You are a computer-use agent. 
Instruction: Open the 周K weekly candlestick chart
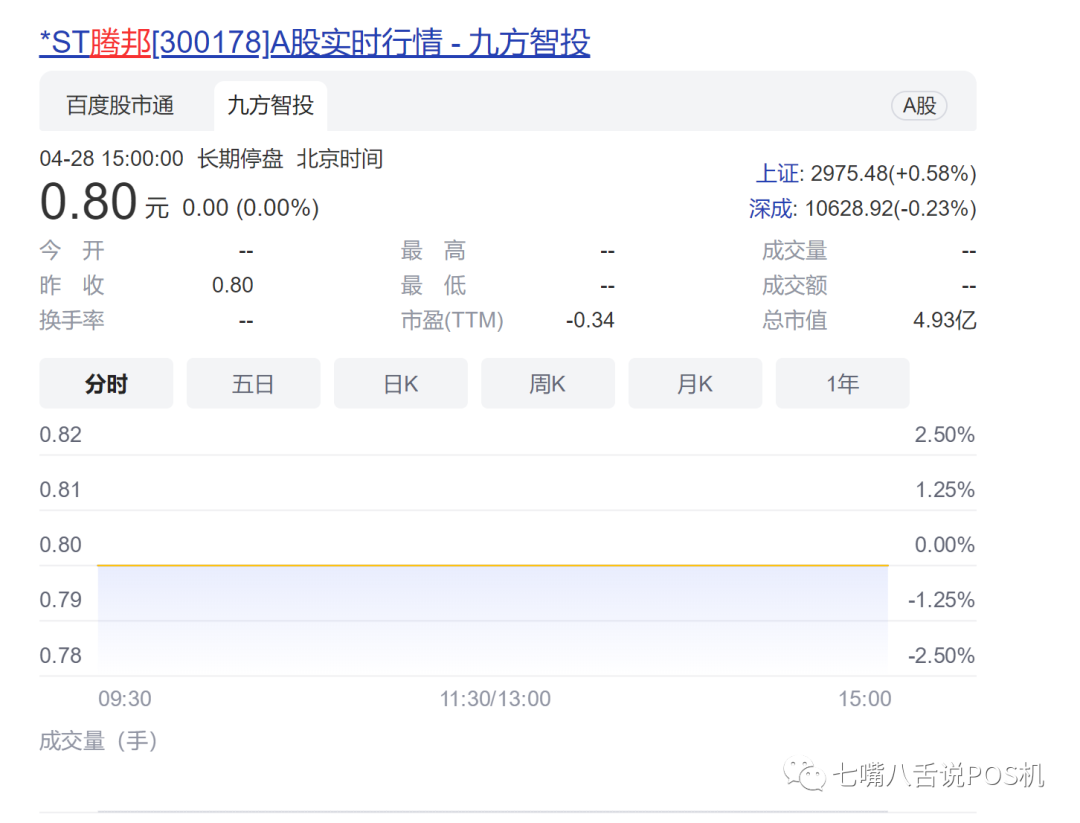point(547,383)
